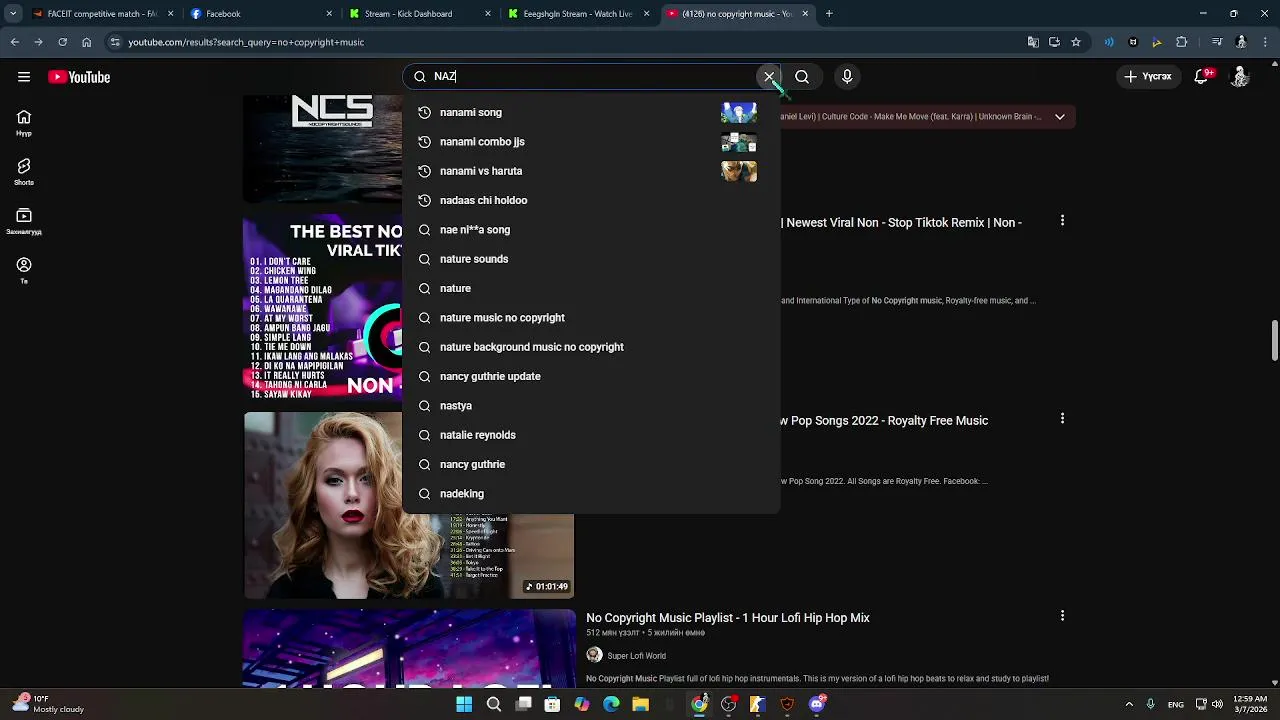
Task: Click the page vertical scrollbar thumb
Action: 1274,341
